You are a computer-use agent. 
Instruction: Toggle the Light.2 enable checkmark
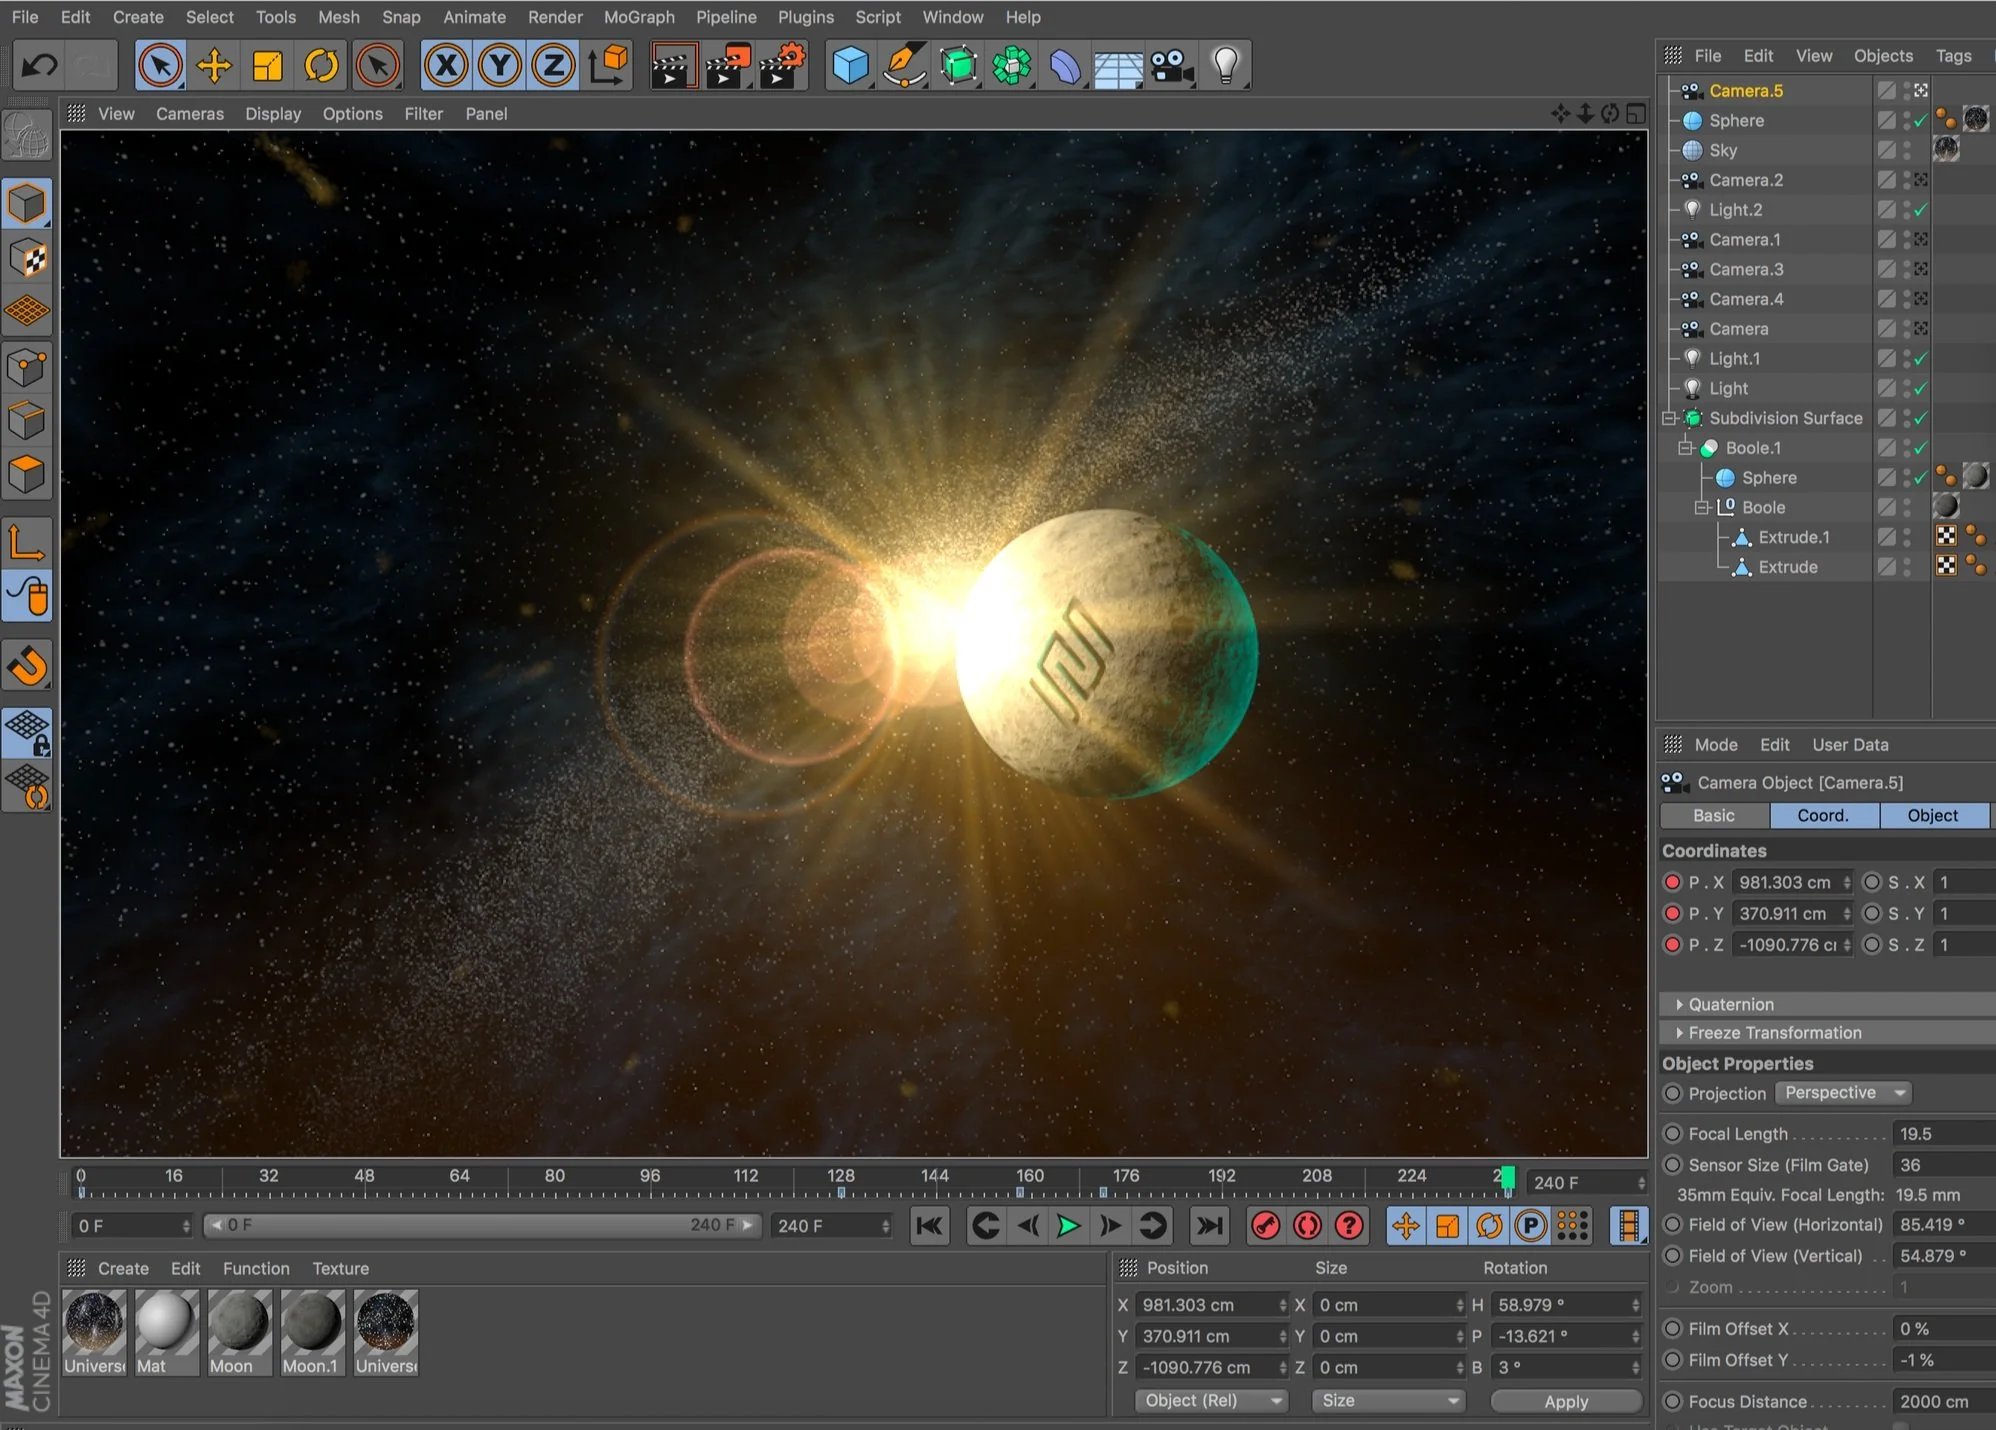tap(1921, 210)
